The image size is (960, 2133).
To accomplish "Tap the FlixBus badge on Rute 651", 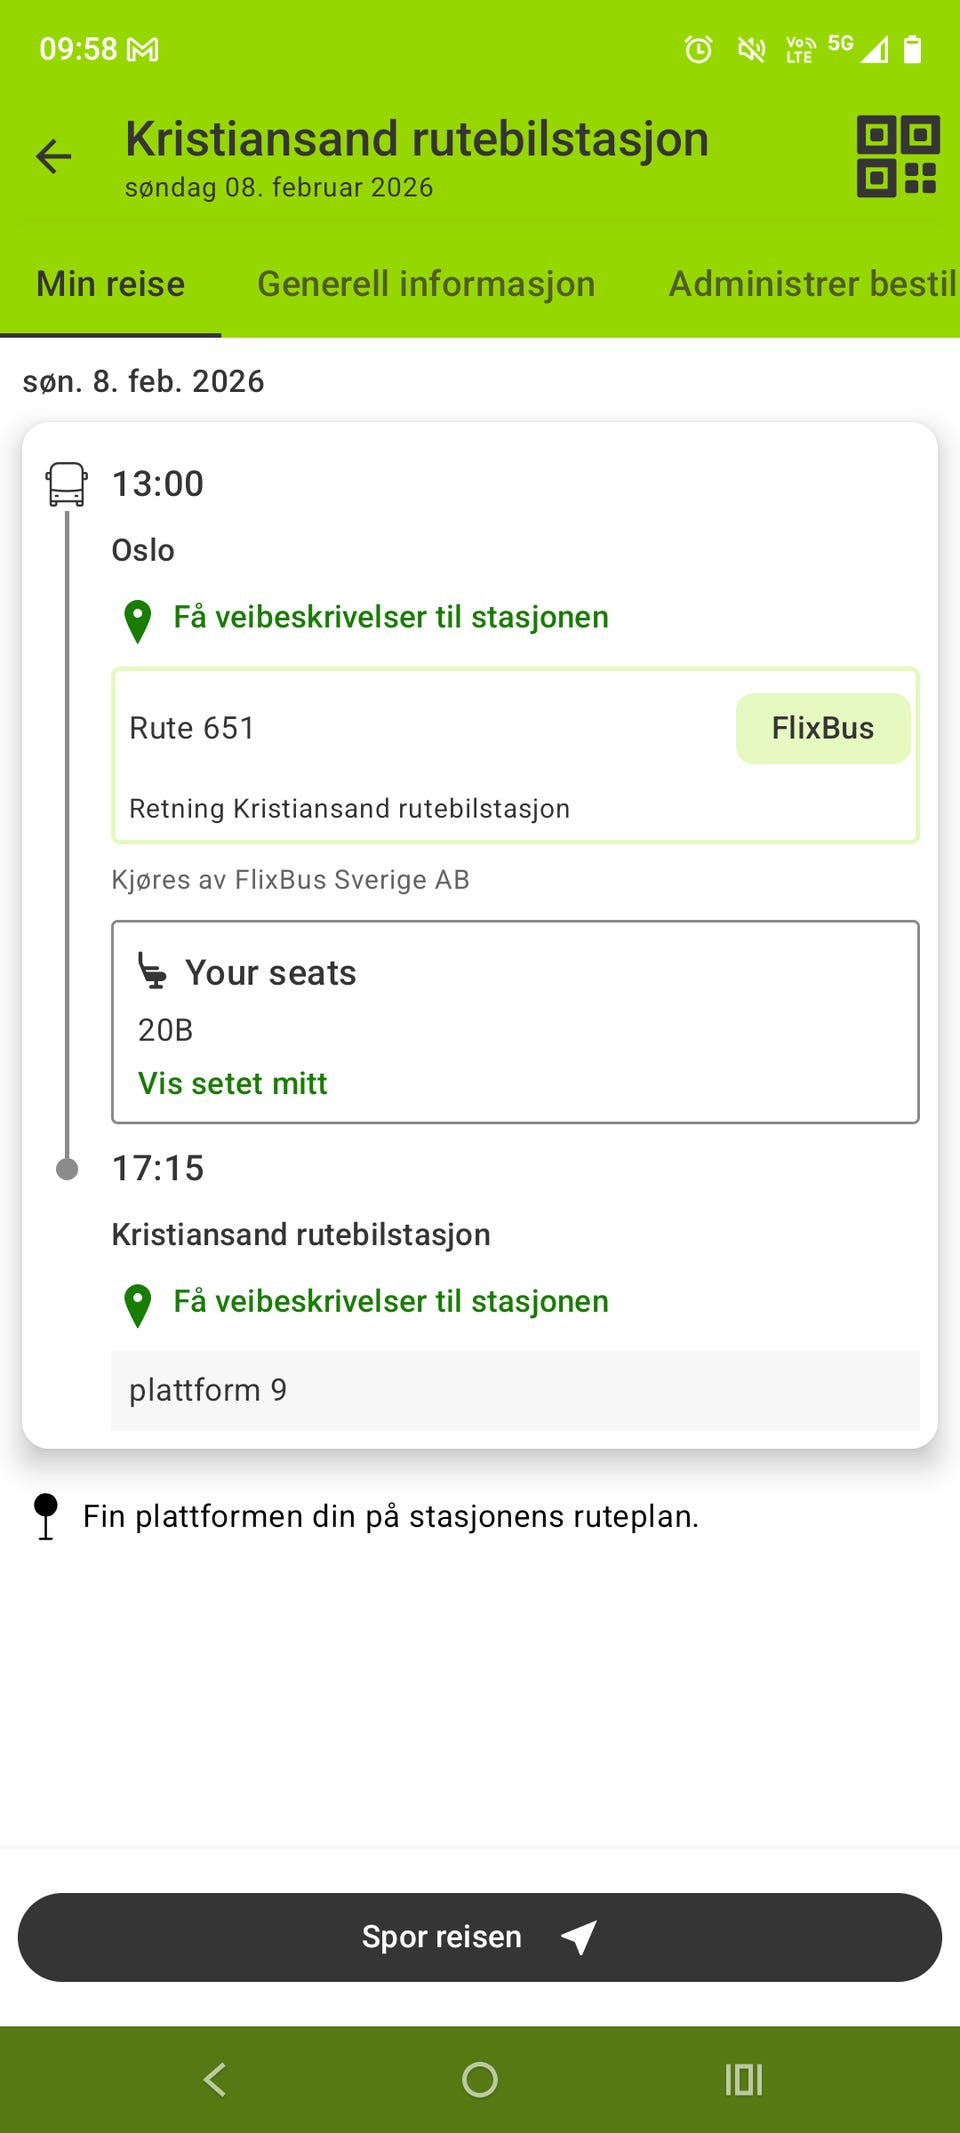I will [x=822, y=728].
